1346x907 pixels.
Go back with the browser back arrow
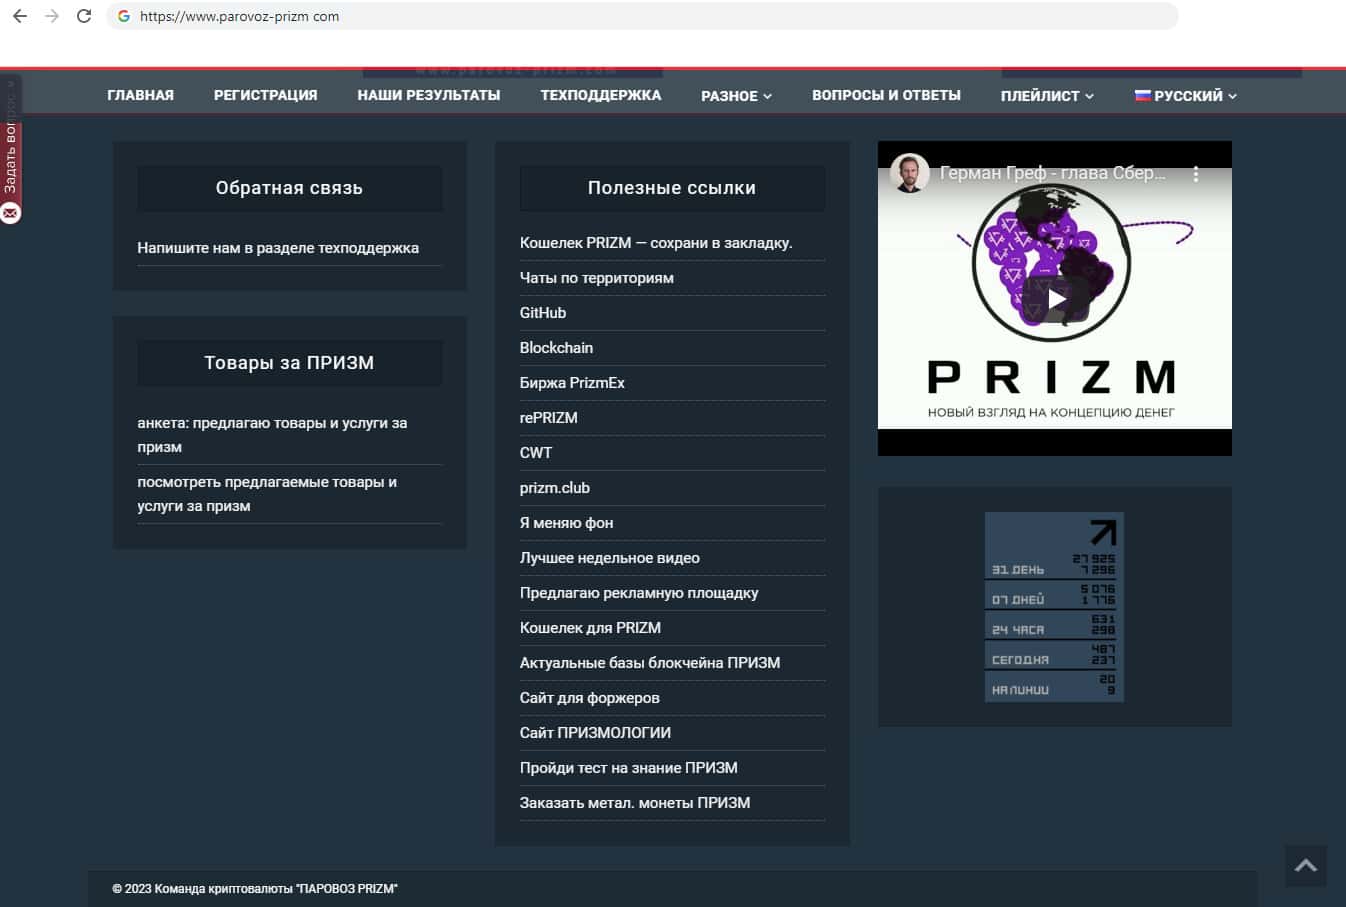pyautogui.click(x=20, y=16)
